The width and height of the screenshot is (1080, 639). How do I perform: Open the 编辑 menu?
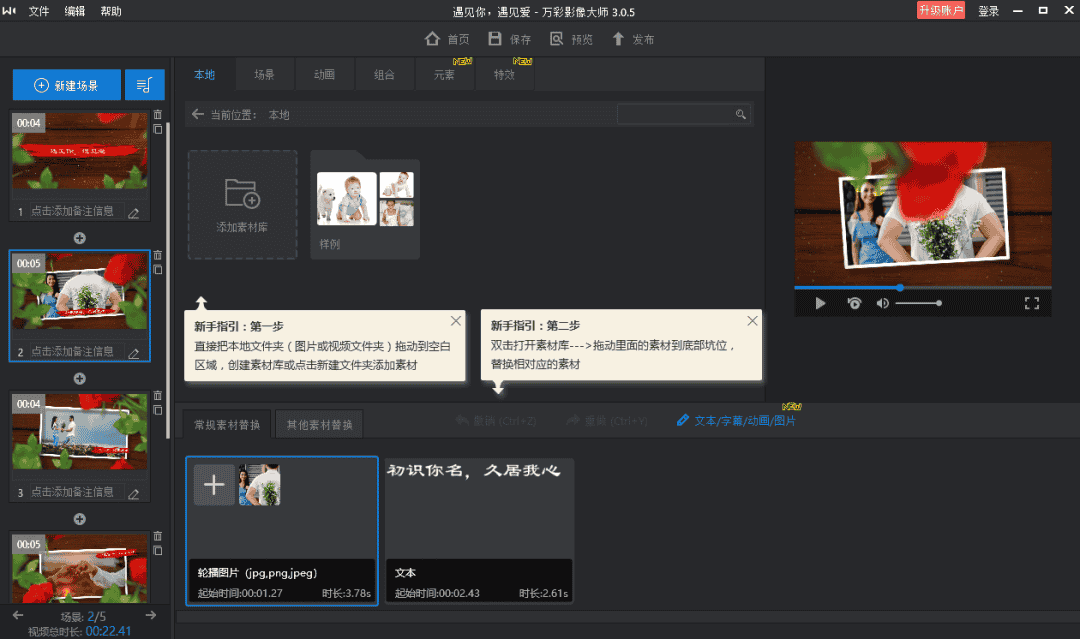(x=74, y=11)
